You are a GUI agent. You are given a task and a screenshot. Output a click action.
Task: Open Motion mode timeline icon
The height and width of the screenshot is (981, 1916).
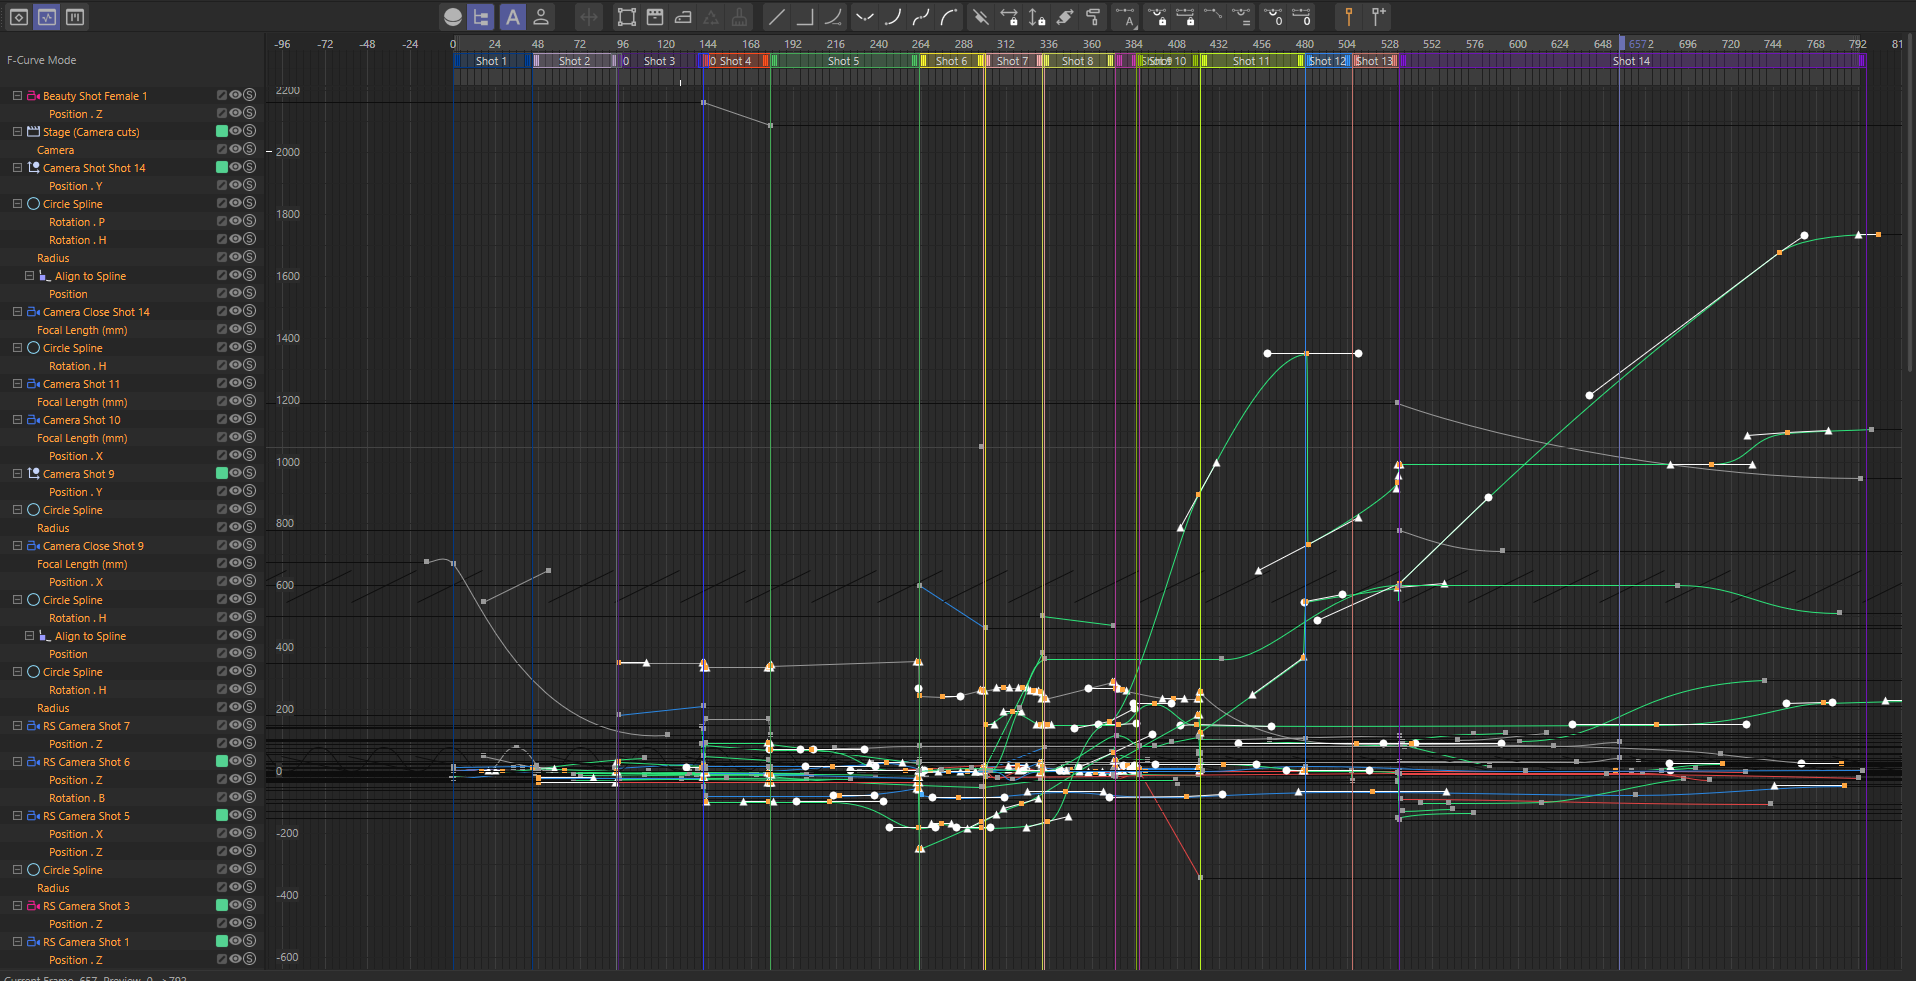point(75,17)
